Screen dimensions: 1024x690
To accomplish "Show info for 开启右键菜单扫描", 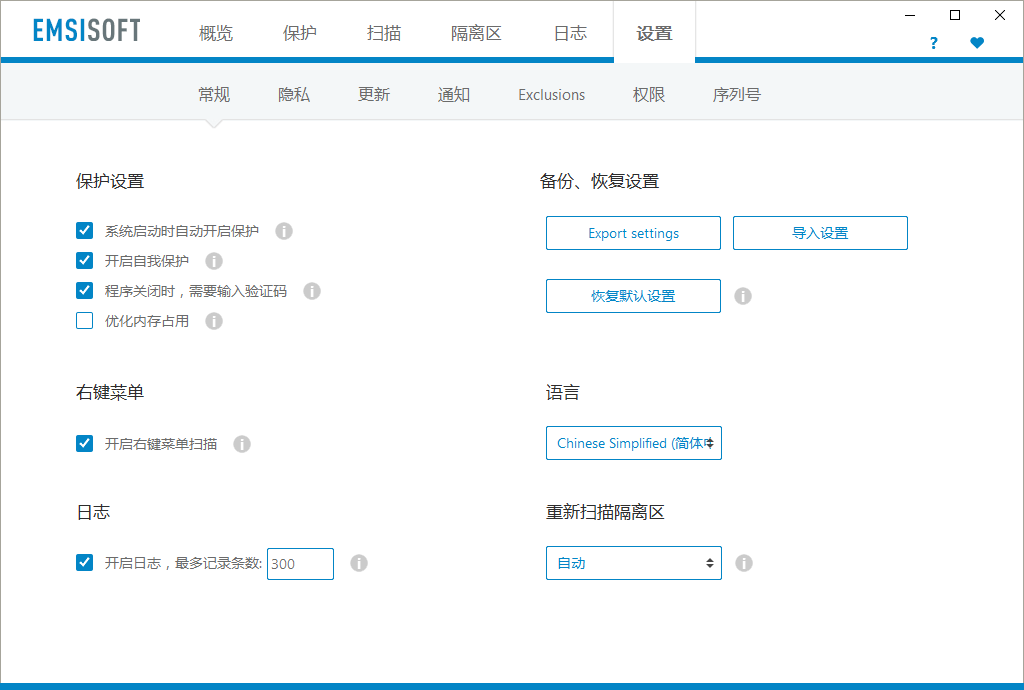I will coord(242,444).
